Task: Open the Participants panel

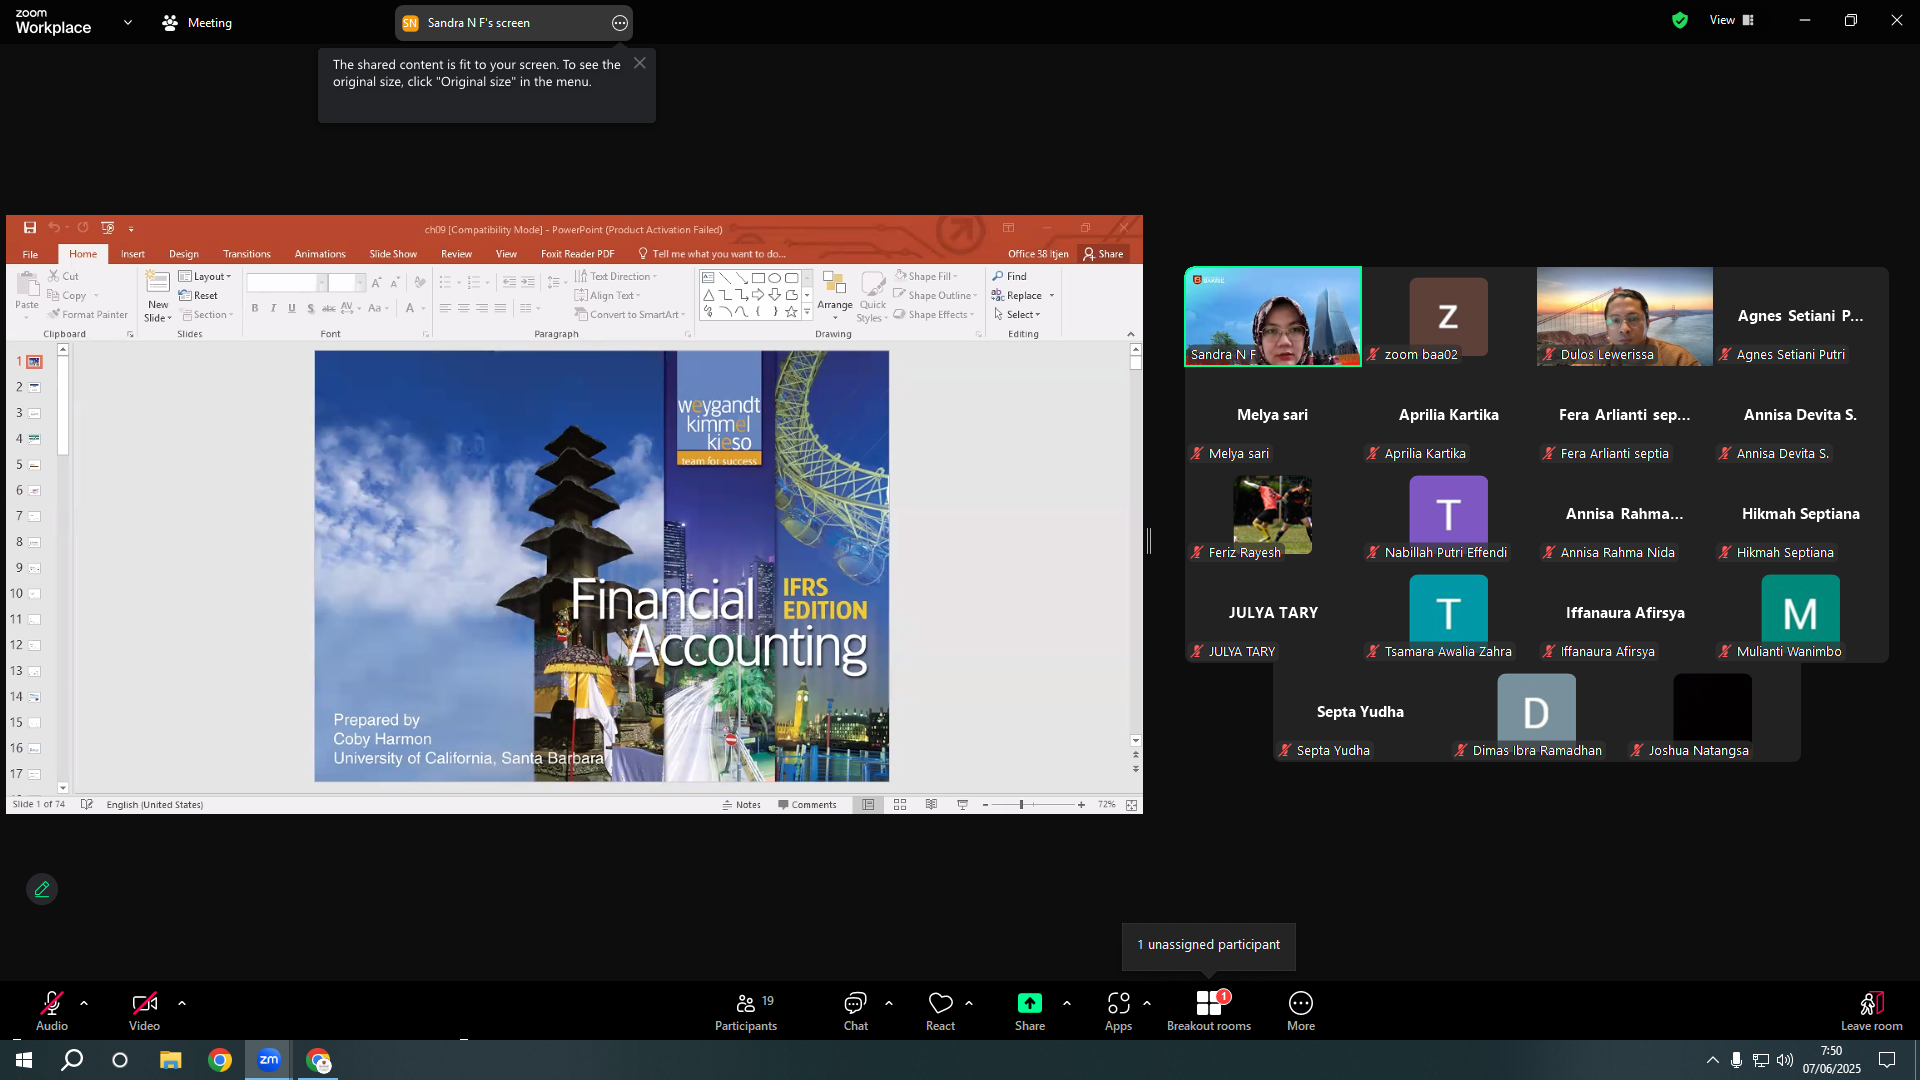Action: pos(746,1010)
